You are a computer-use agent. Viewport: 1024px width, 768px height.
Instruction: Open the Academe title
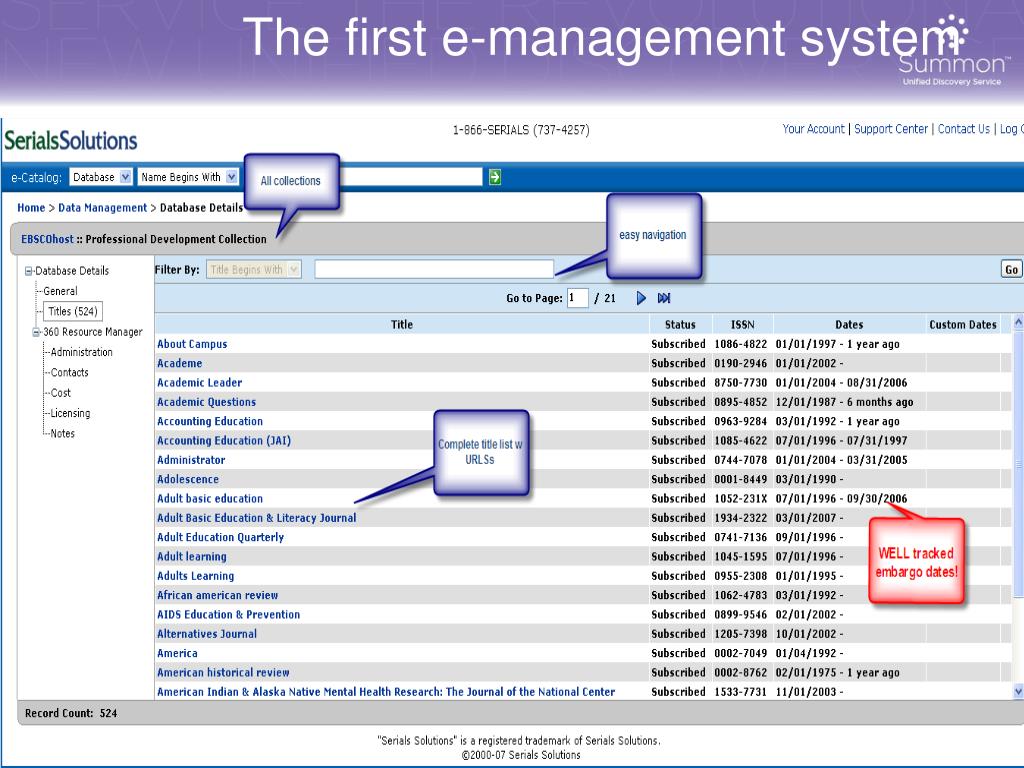[x=180, y=363]
